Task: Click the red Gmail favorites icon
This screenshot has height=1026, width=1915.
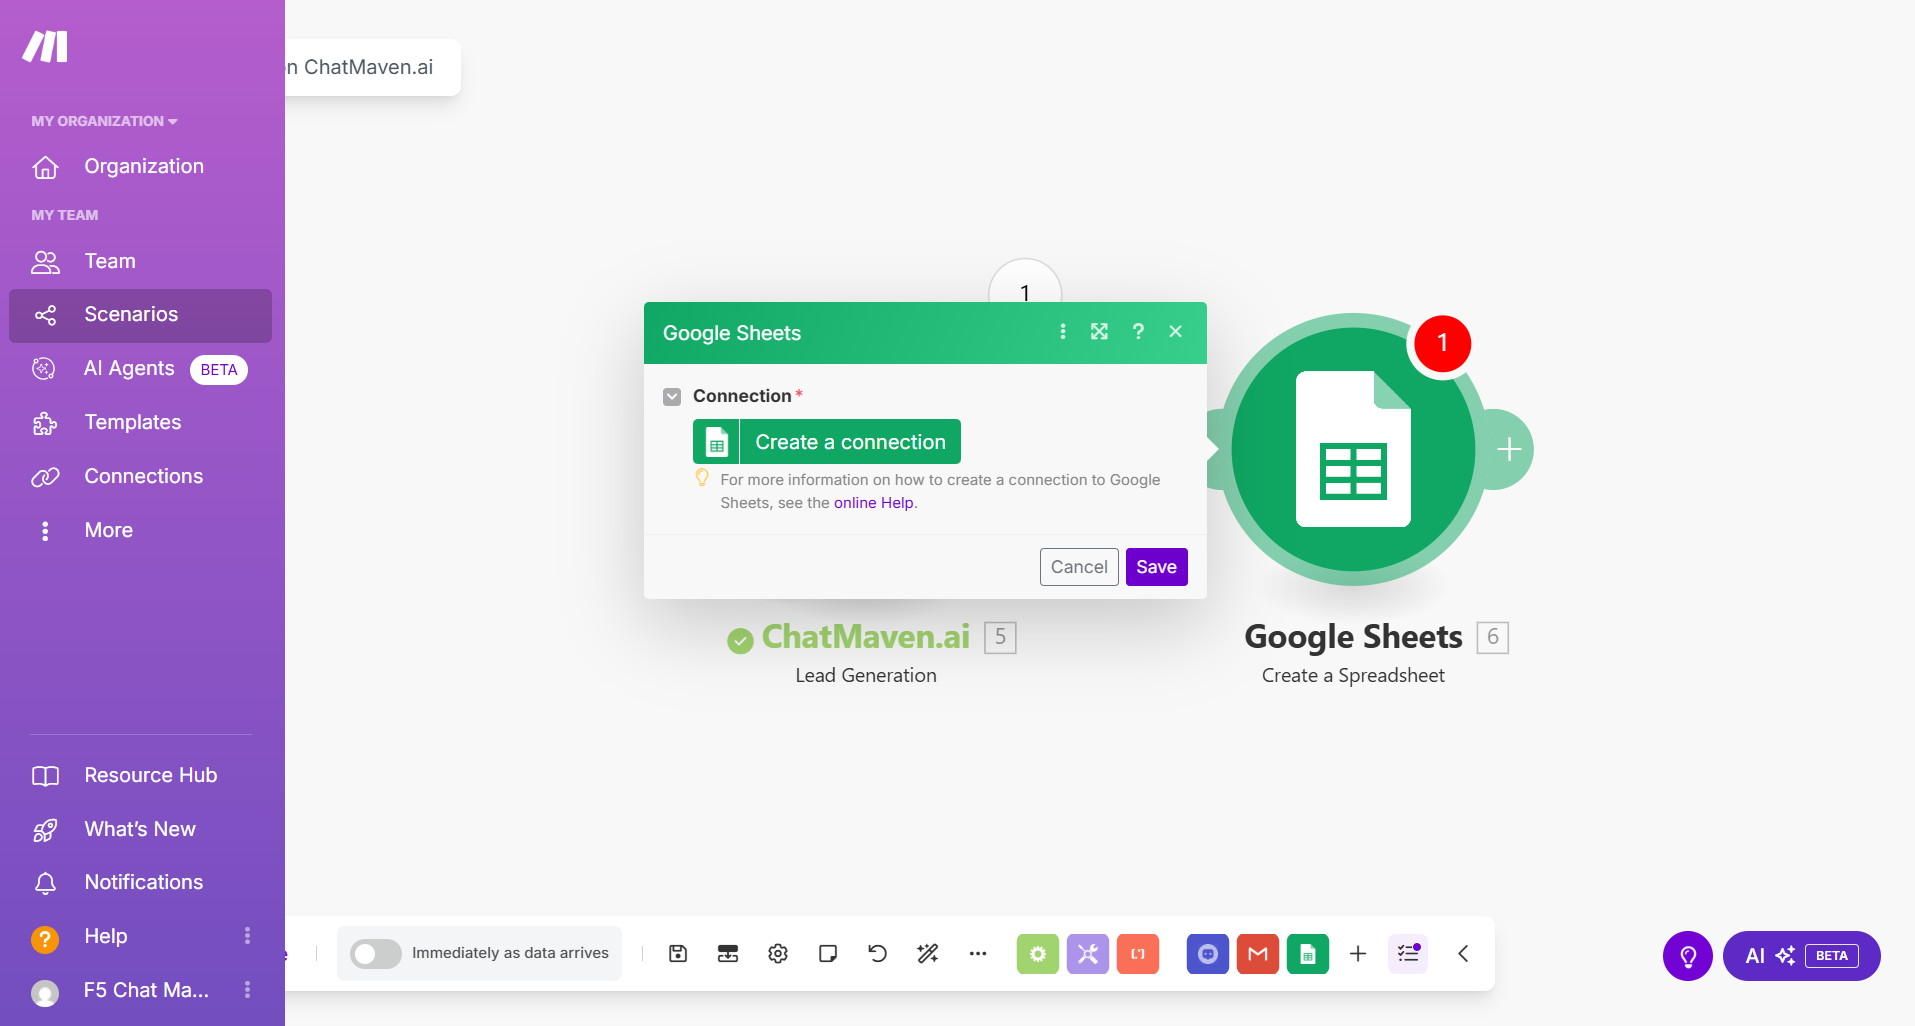Action: coord(1257,953)
